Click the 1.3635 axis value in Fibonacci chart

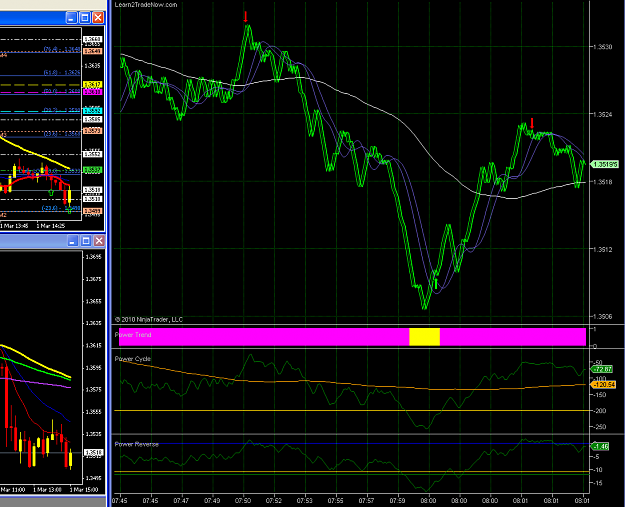tap(92, 65)
